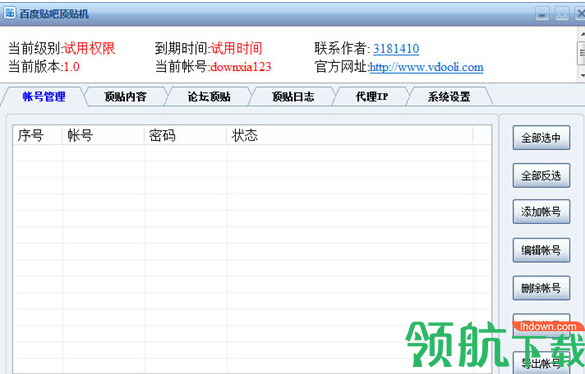This screenshot has height=374, width=585.
Task: Click the current account text downxia123
Action: pos(241,67)
